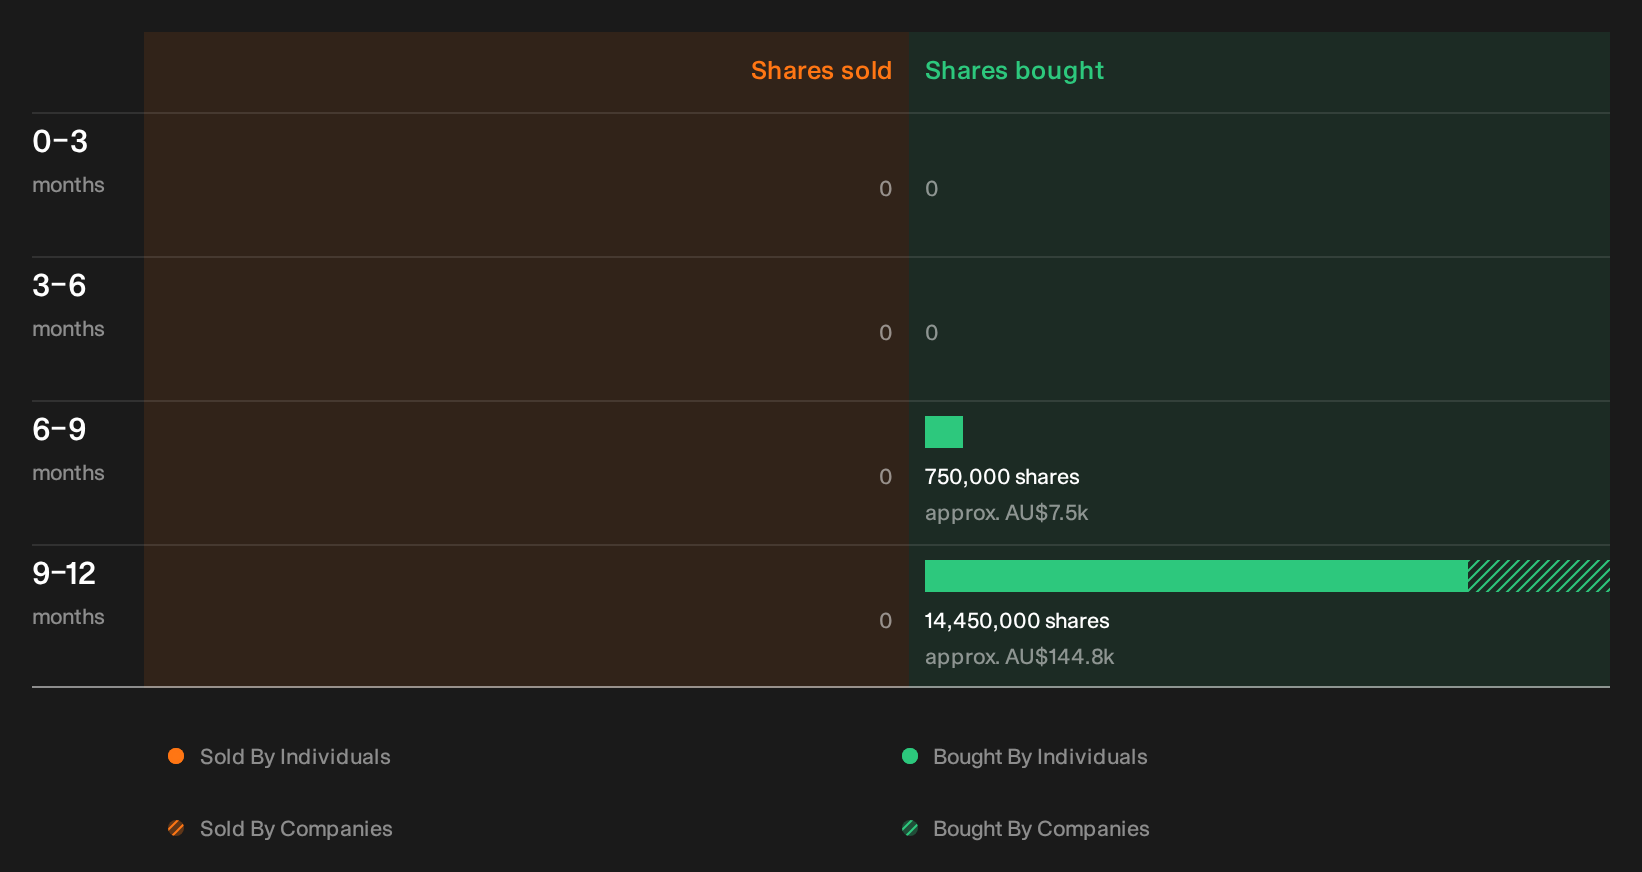Viewport: 1642px width, 872px height.
Task: Click the shares sold 0 in 0-3 months row
Action: click(885, 189)
